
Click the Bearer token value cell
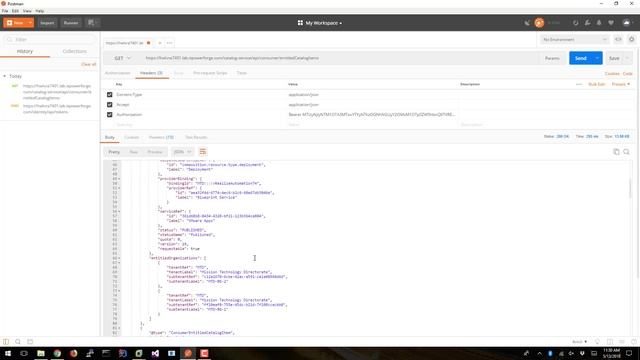[x=372, y=115]
